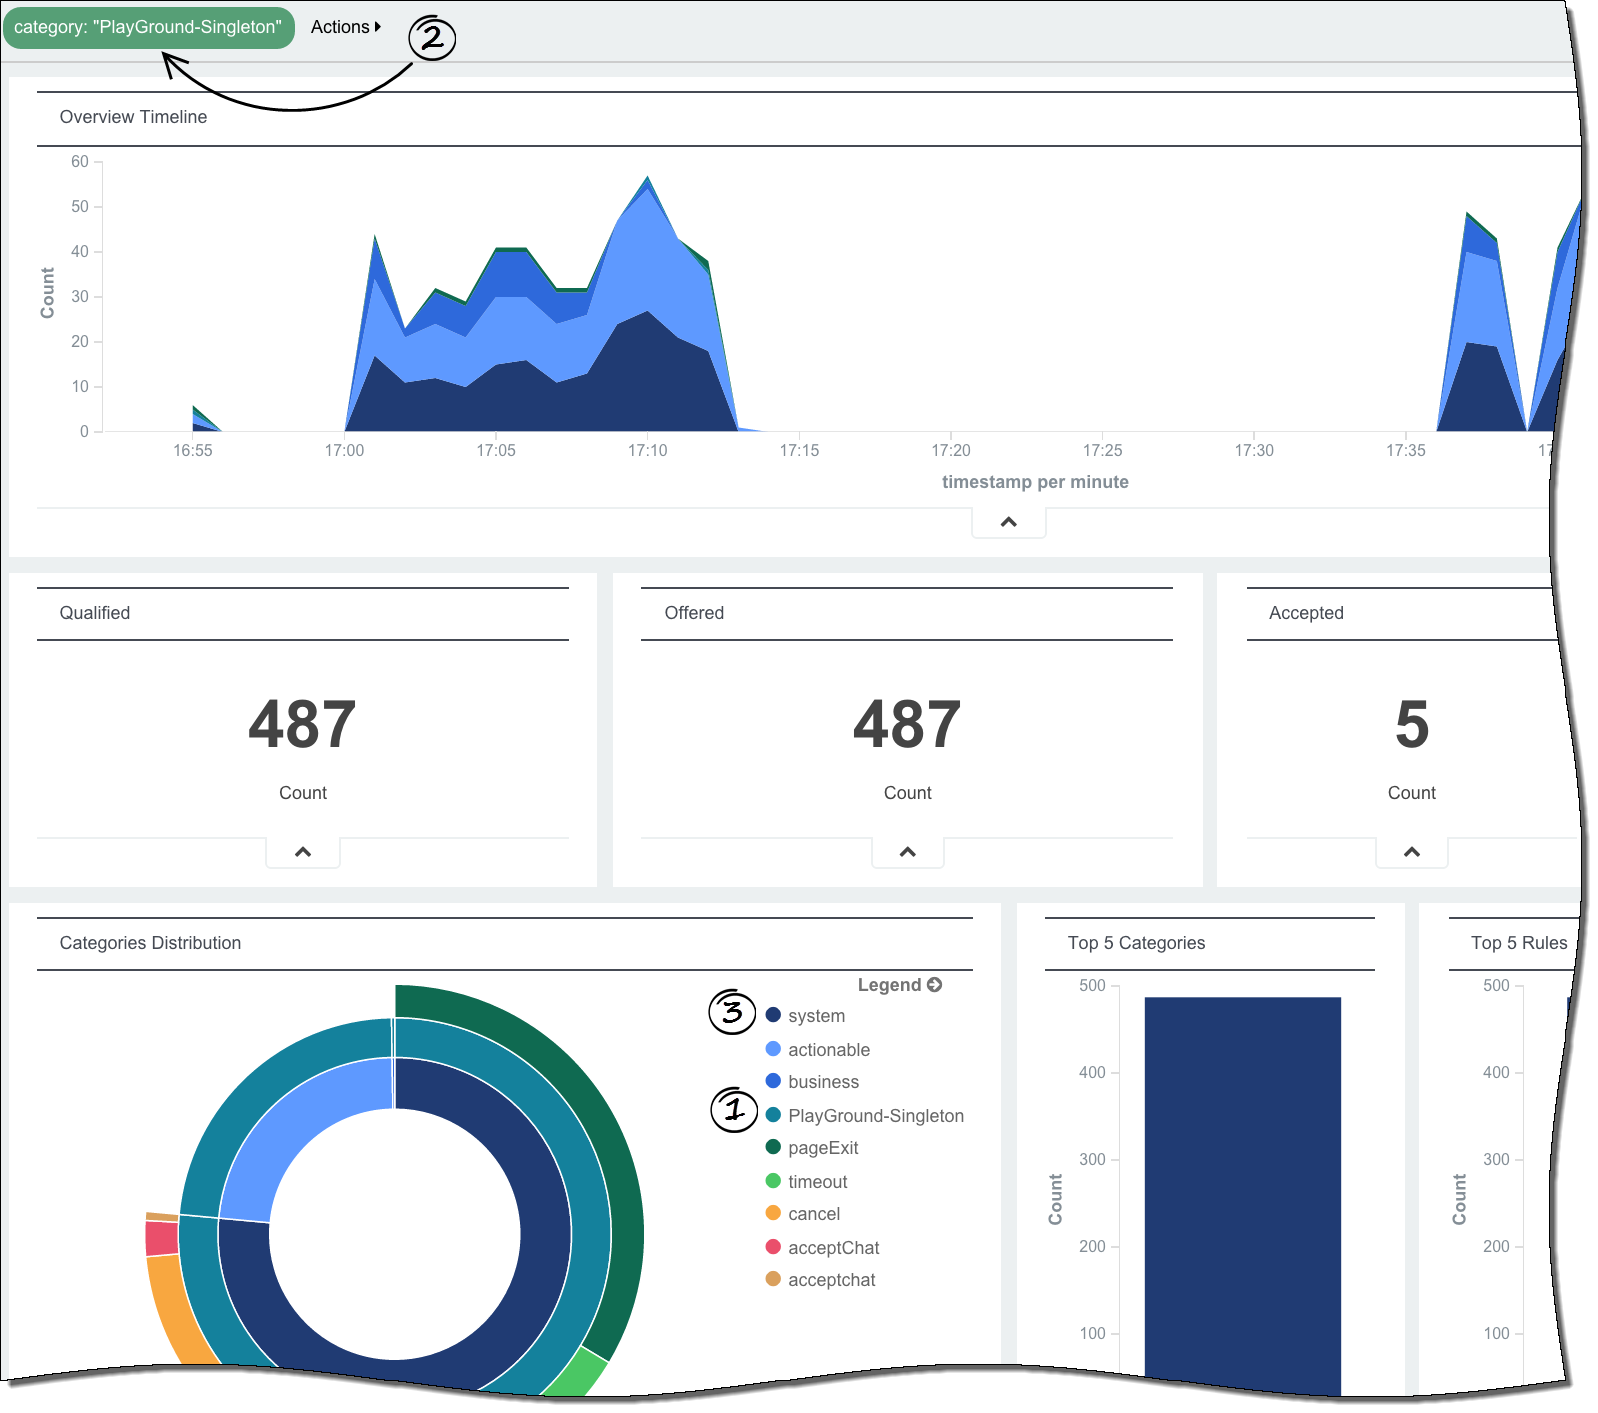Click the cancel legend orange dot
The width and height of the screenshot is (1598, 1413).
click(x=773, y=1213)
